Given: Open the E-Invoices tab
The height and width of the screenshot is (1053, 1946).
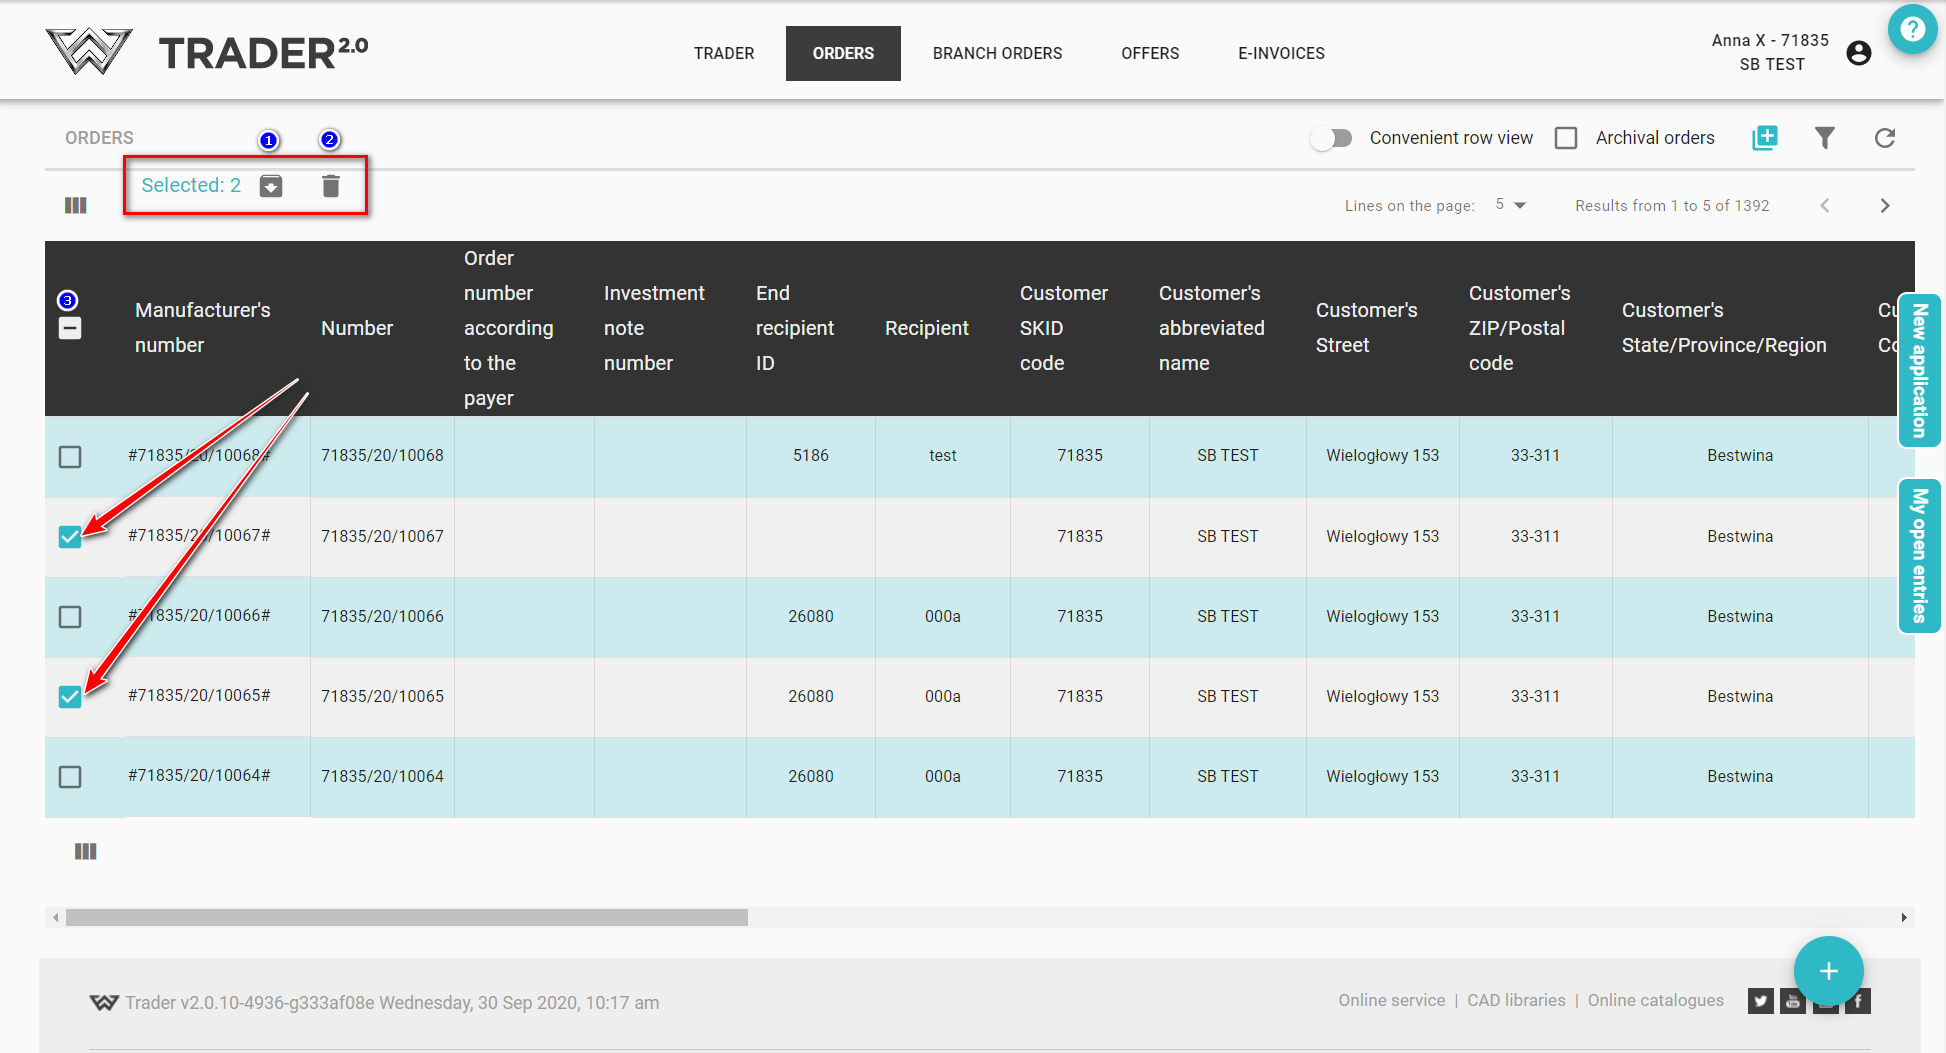Looking at the screenshot, I should click(x=1281, y=53).
